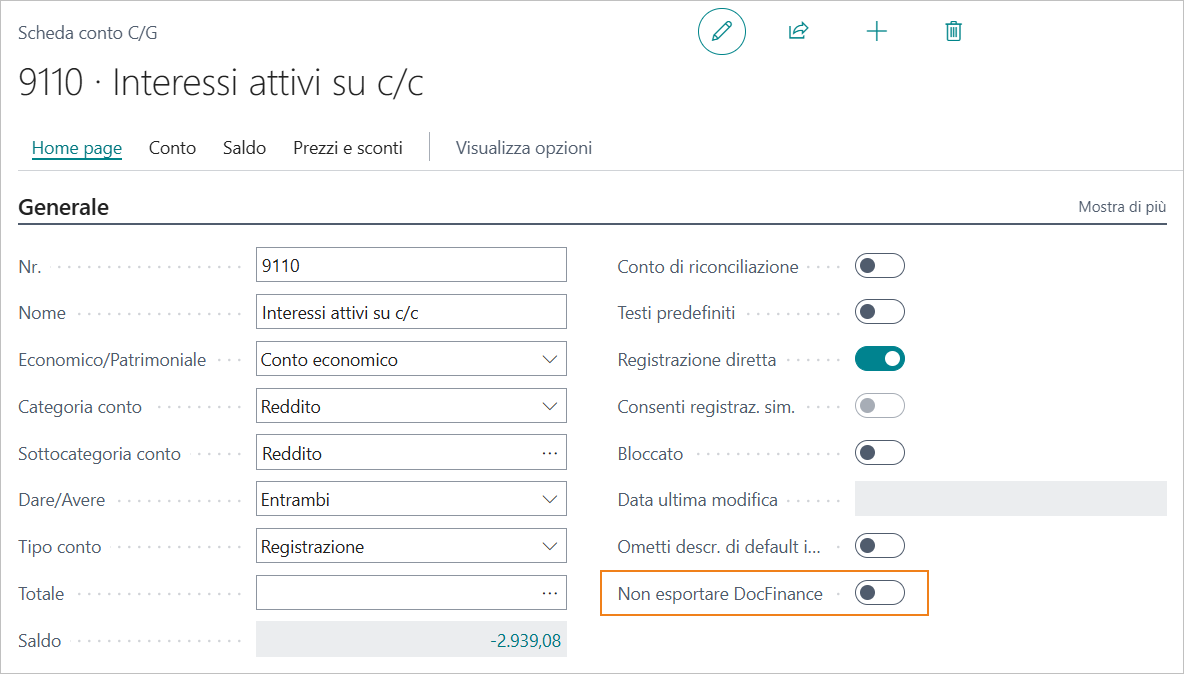Open Totale field lookup ellipsis
Image resolution: width=1184 pixels, height=674 pixels.
549,593
